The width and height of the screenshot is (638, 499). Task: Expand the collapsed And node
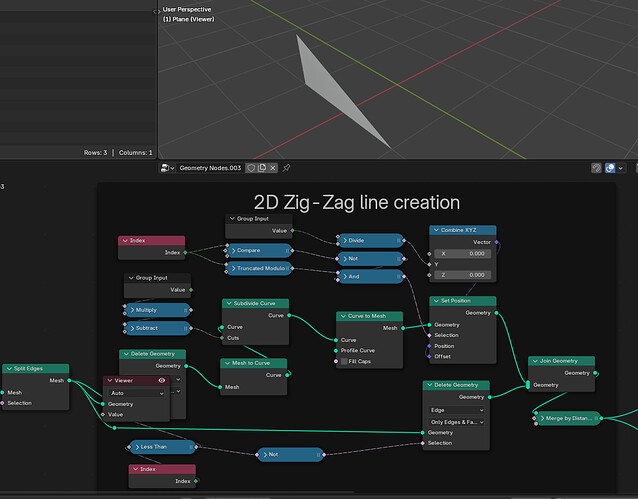(x=345, y=276)
